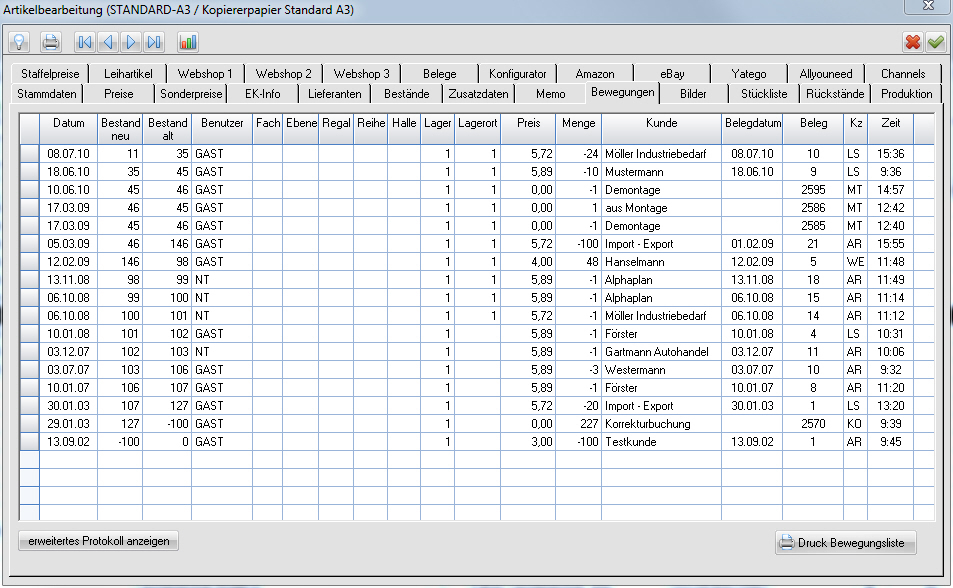953x588 pixels.
Task: Switch to Webshop 1 tab
Action: (x=205, y=74)
